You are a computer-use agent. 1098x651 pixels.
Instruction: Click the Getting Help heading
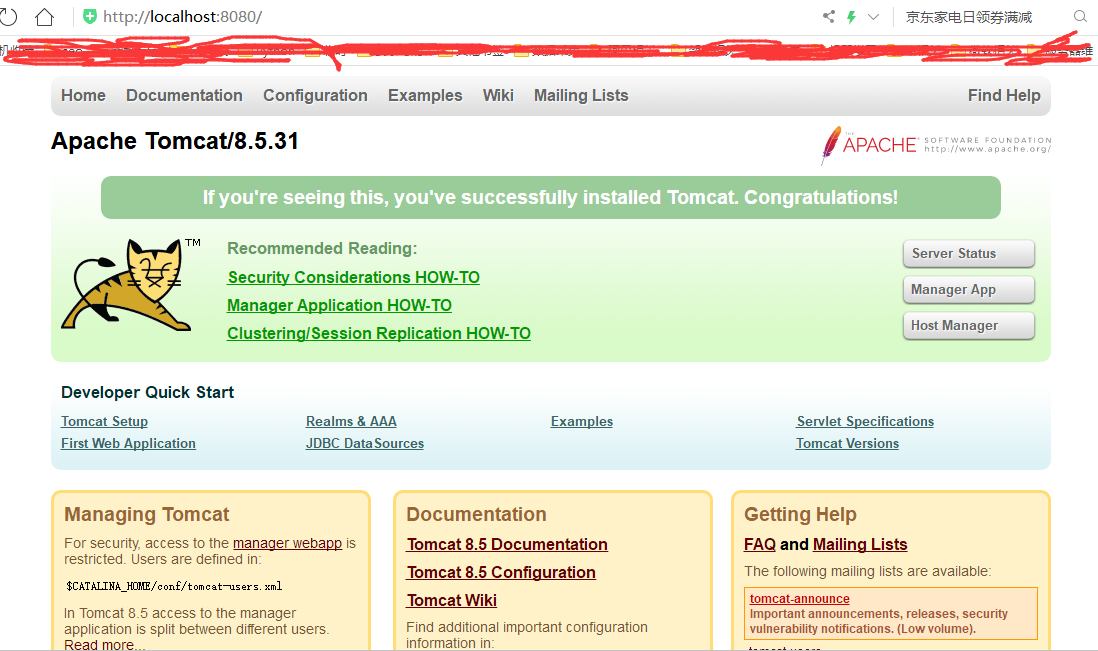(800, 514)
